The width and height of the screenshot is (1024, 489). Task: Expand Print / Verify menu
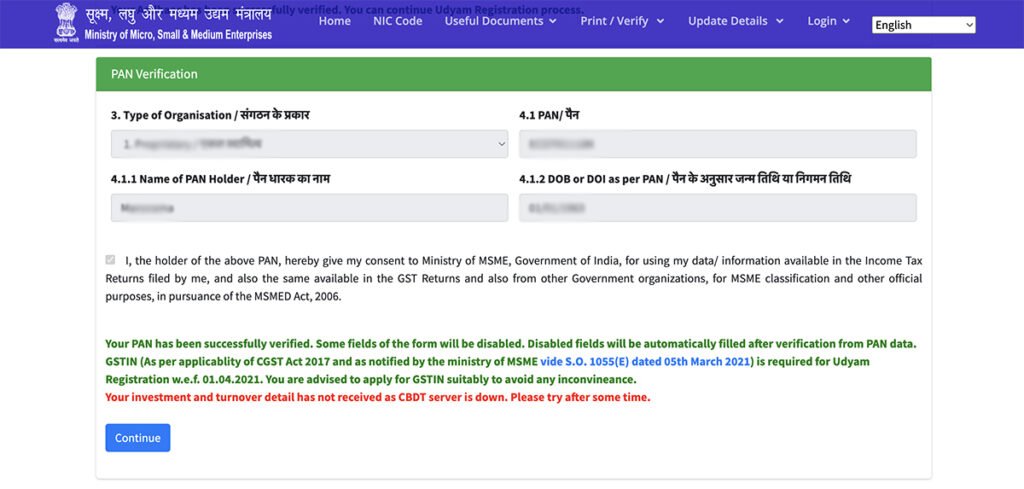pos(622,21)
